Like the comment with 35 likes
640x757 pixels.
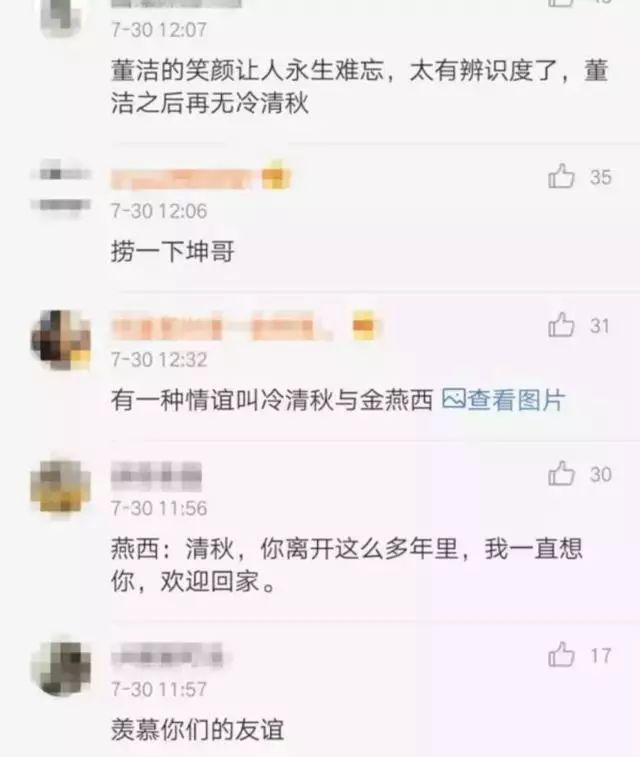tap(561, 176)
